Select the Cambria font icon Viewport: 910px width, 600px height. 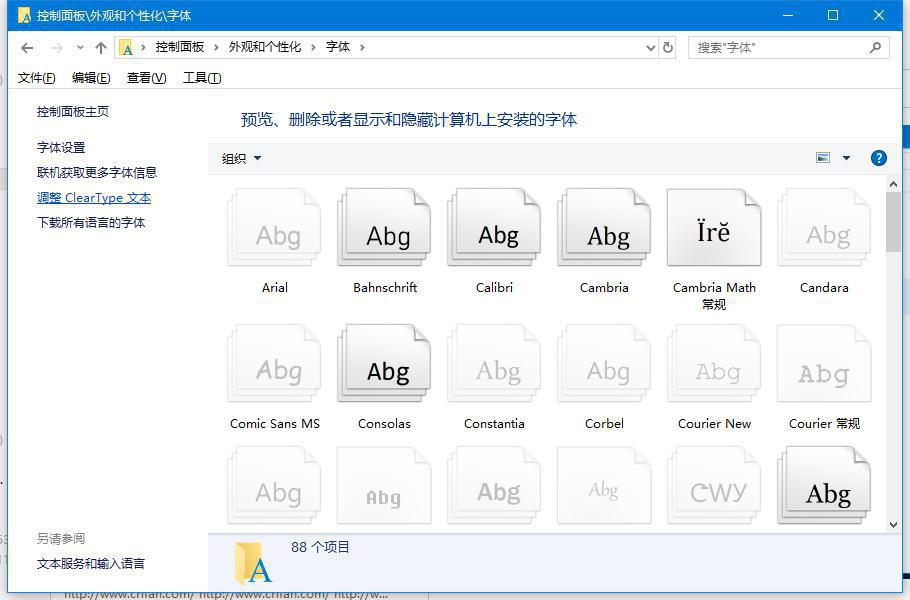604,228
